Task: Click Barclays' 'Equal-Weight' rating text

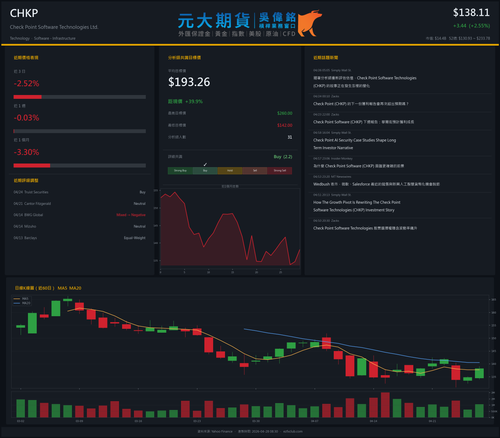Action: pos(135,238)
